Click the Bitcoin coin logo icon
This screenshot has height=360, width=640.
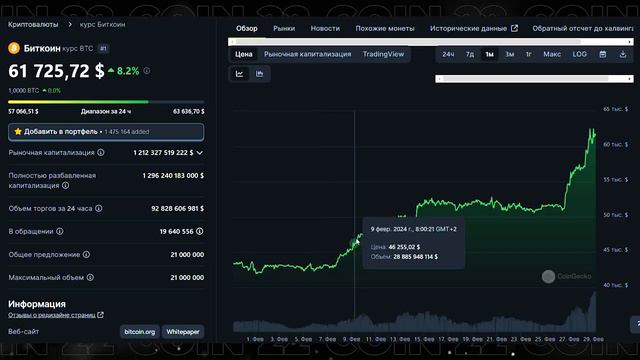tap(14, 48)
